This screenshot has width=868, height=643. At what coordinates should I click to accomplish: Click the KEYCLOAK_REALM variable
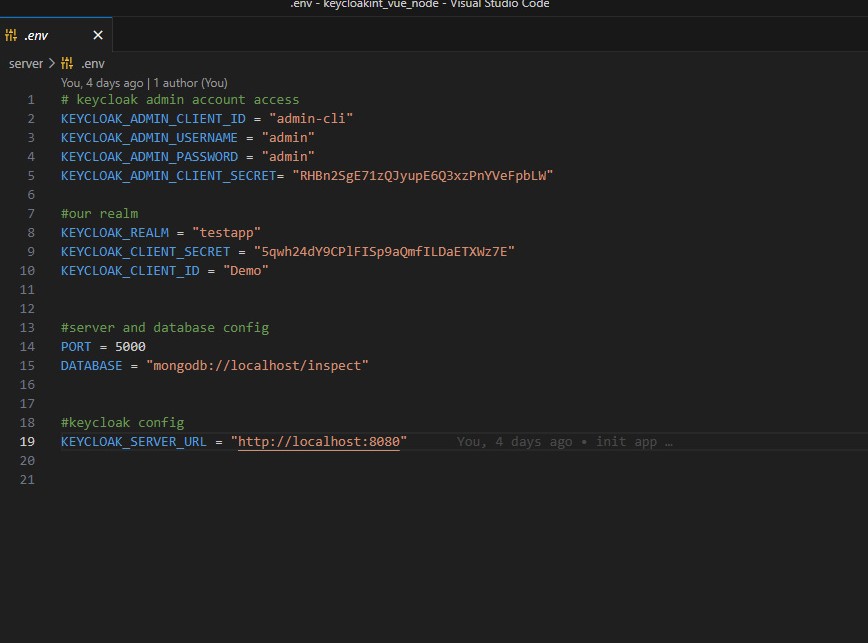(x=115, y=232)
